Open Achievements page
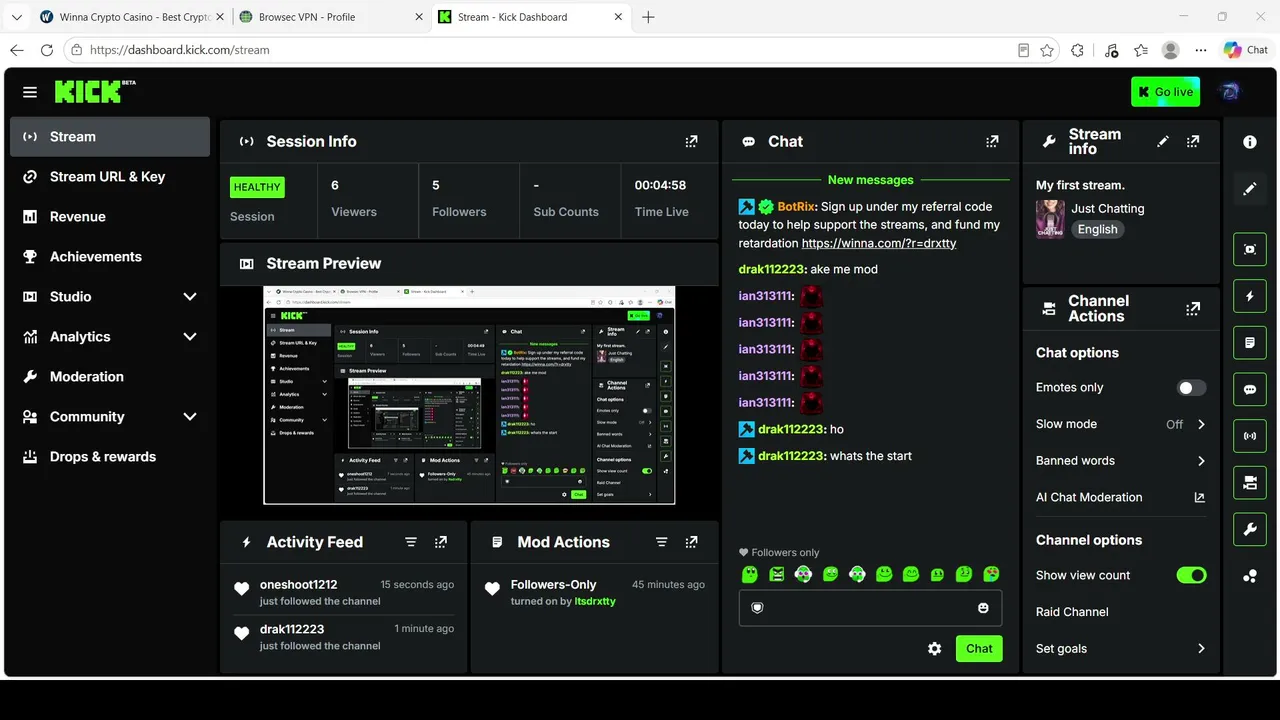 click(x=110, y=257)
